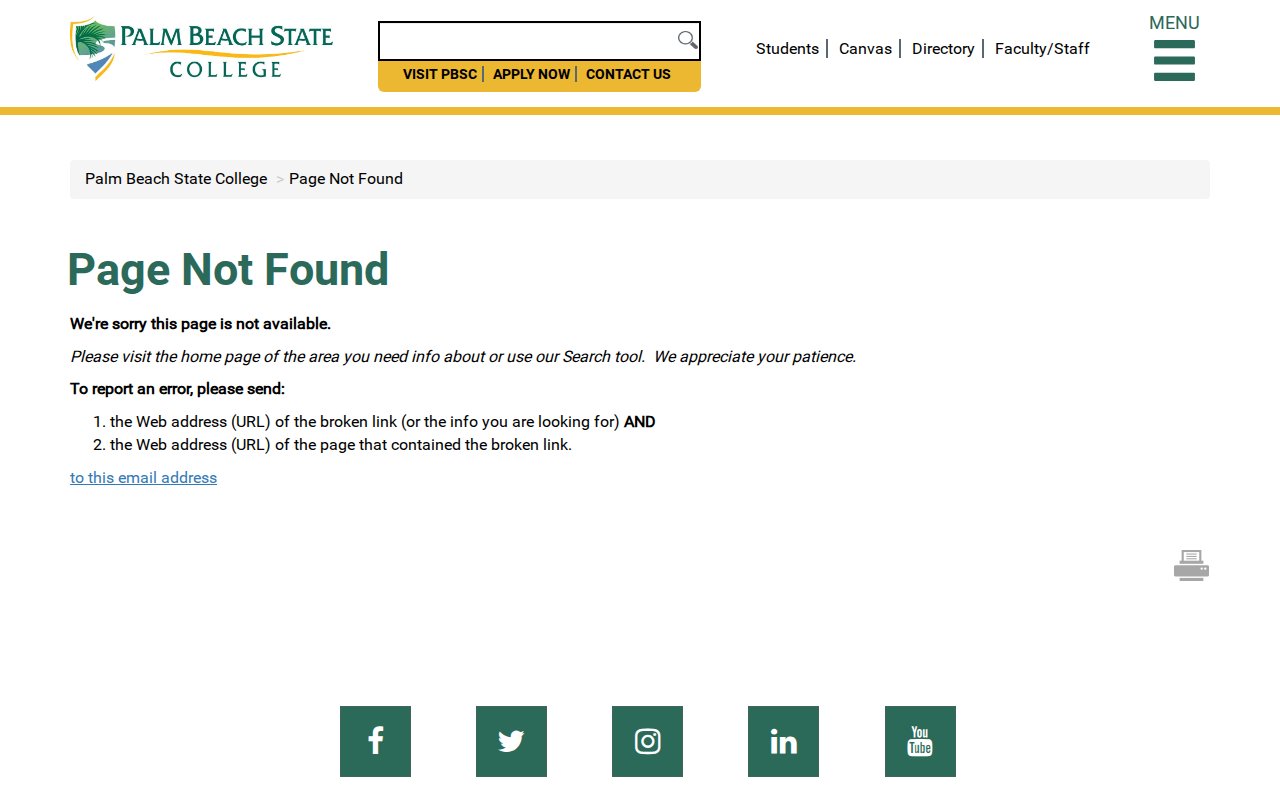
Task: Click the magnifying glass search icon
Action: coord(687,40)
